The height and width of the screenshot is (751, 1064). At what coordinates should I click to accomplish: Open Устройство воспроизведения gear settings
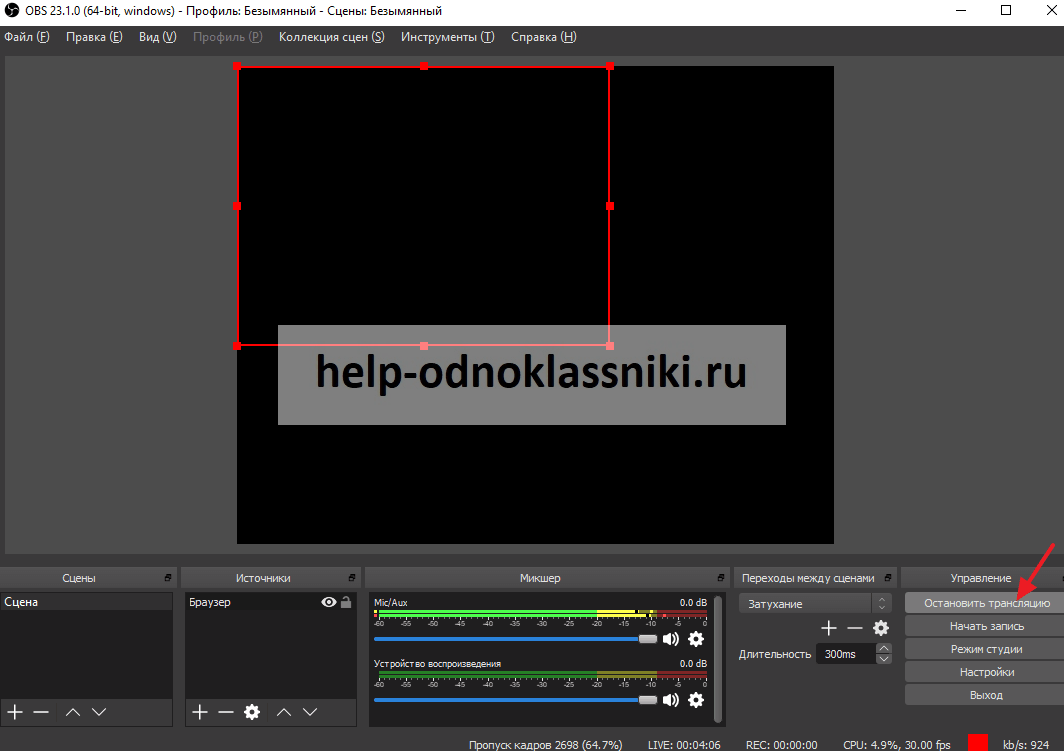tap(696, 700)
